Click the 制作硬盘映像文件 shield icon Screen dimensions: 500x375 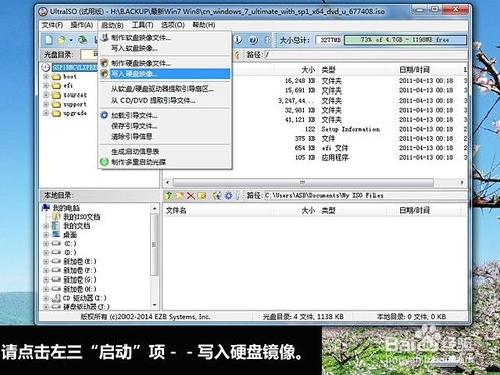coord(104,63)
